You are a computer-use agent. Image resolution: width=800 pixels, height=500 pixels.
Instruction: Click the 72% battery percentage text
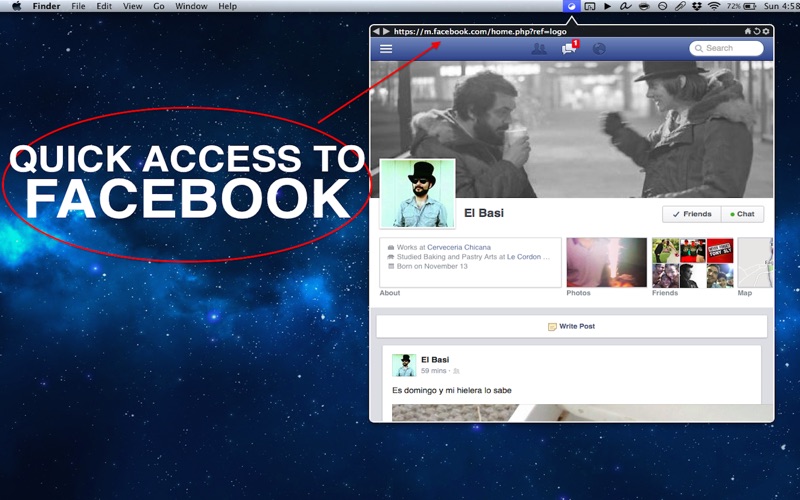[x=734, y=6]
